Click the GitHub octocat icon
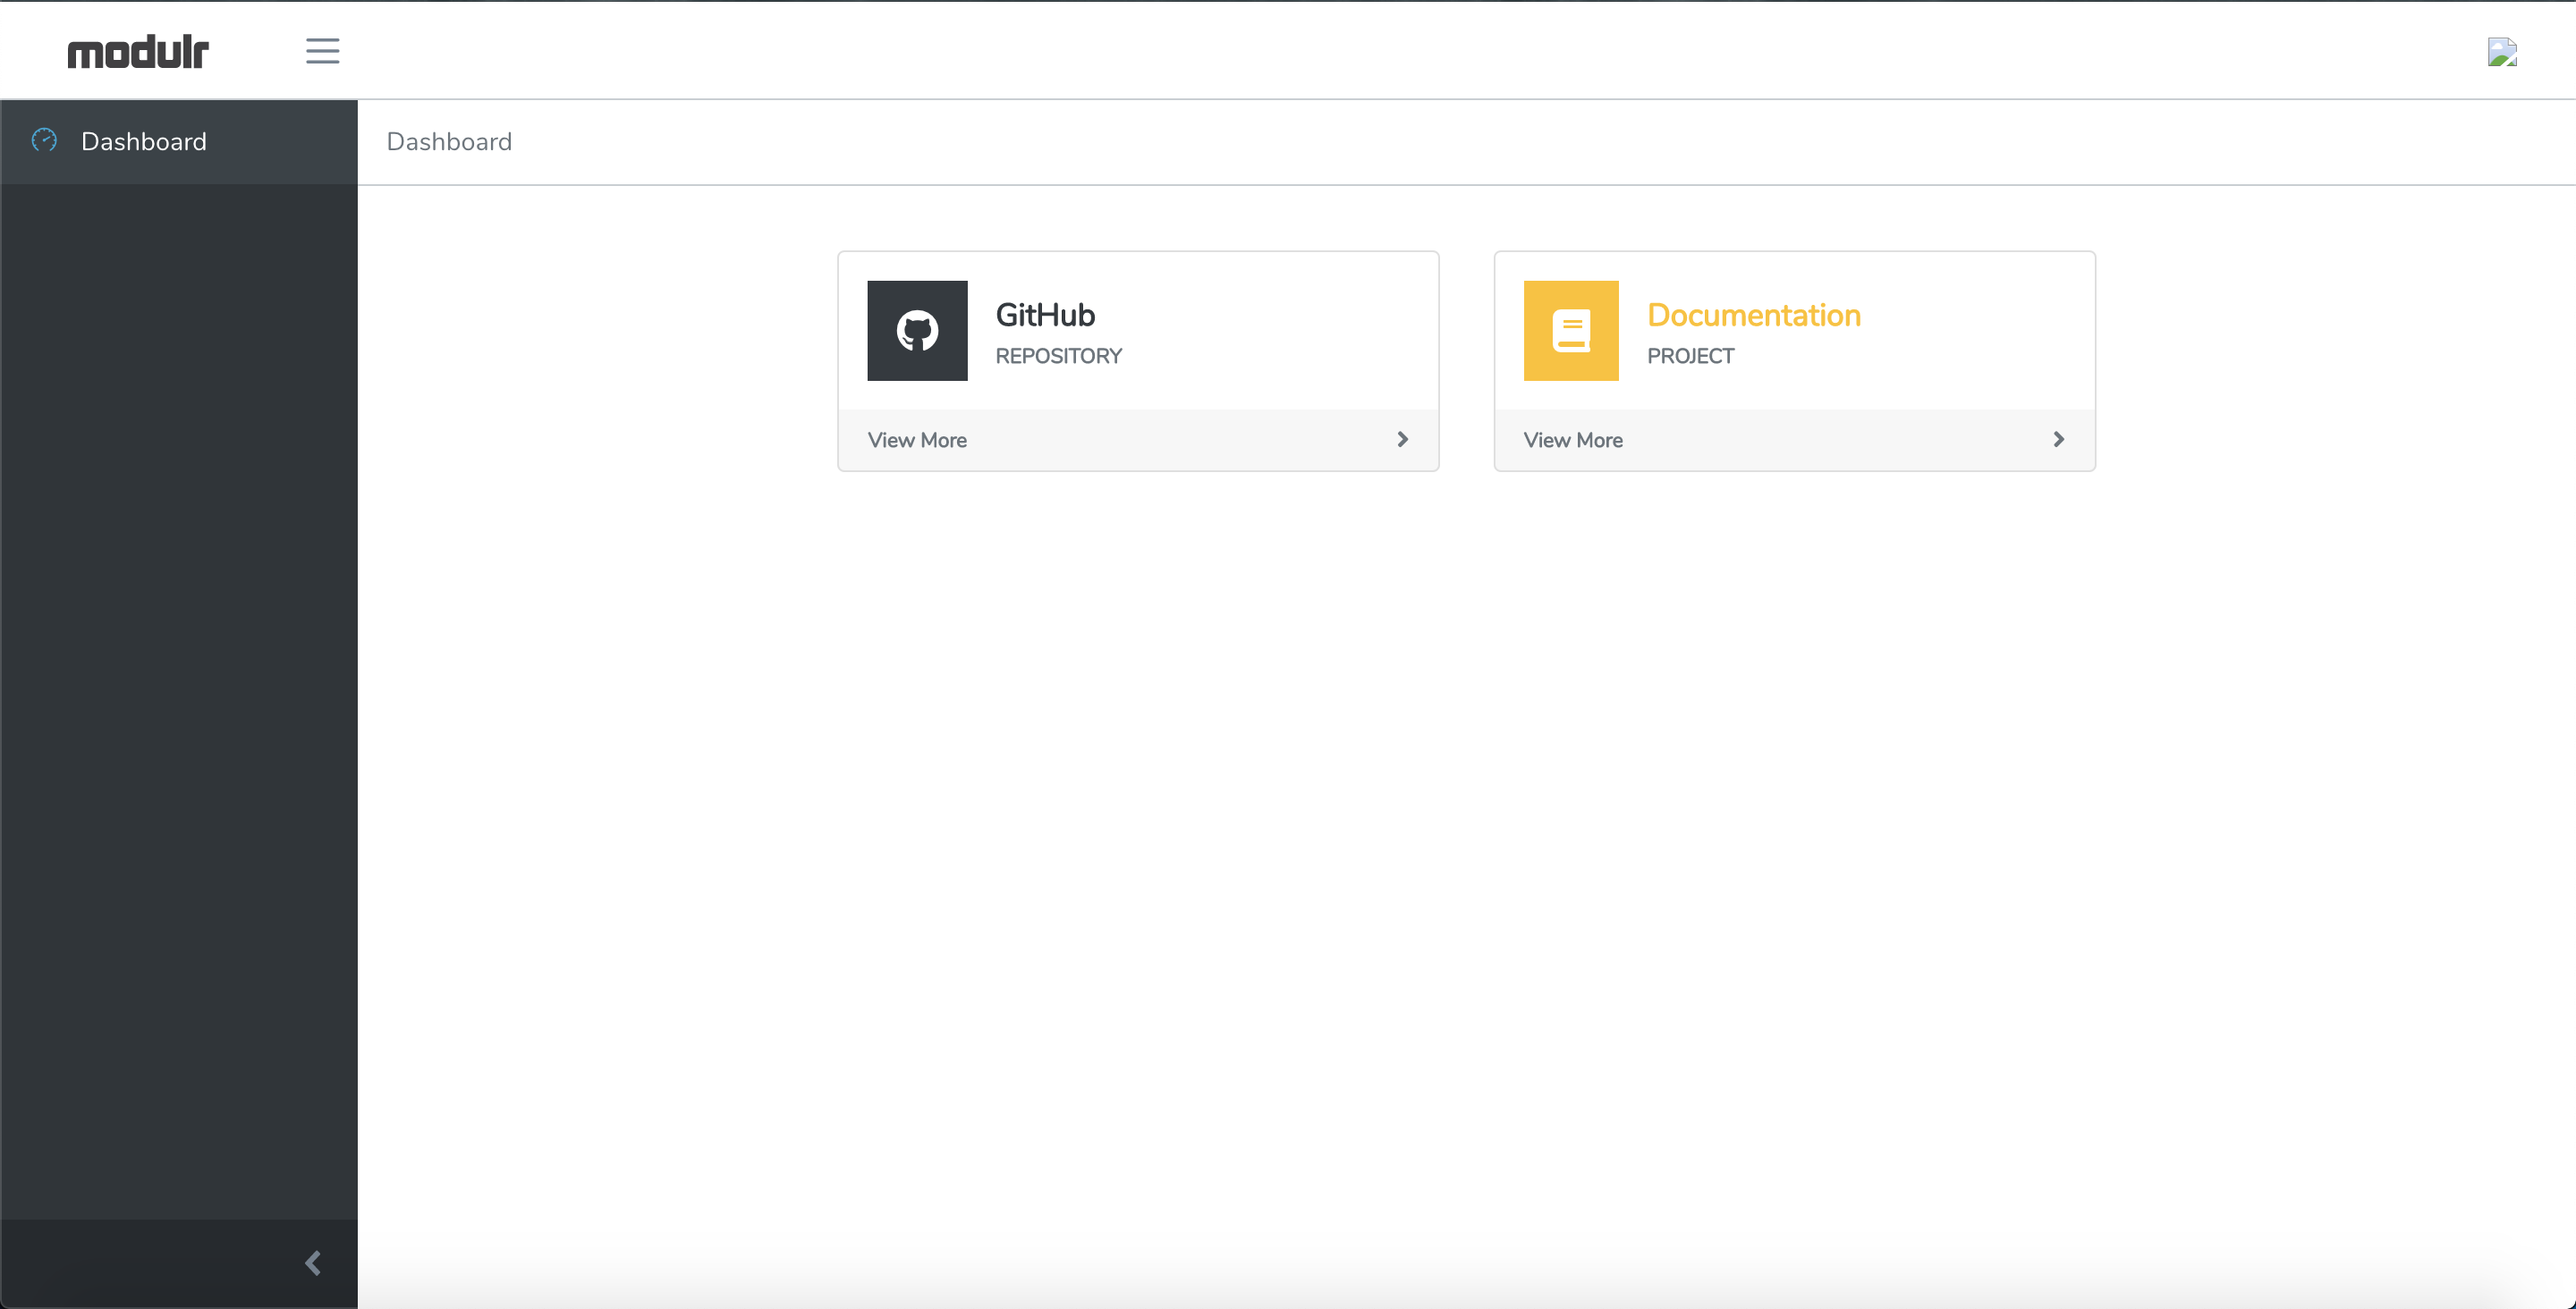Viewport: 2576px width, 1309px height. 916,330
